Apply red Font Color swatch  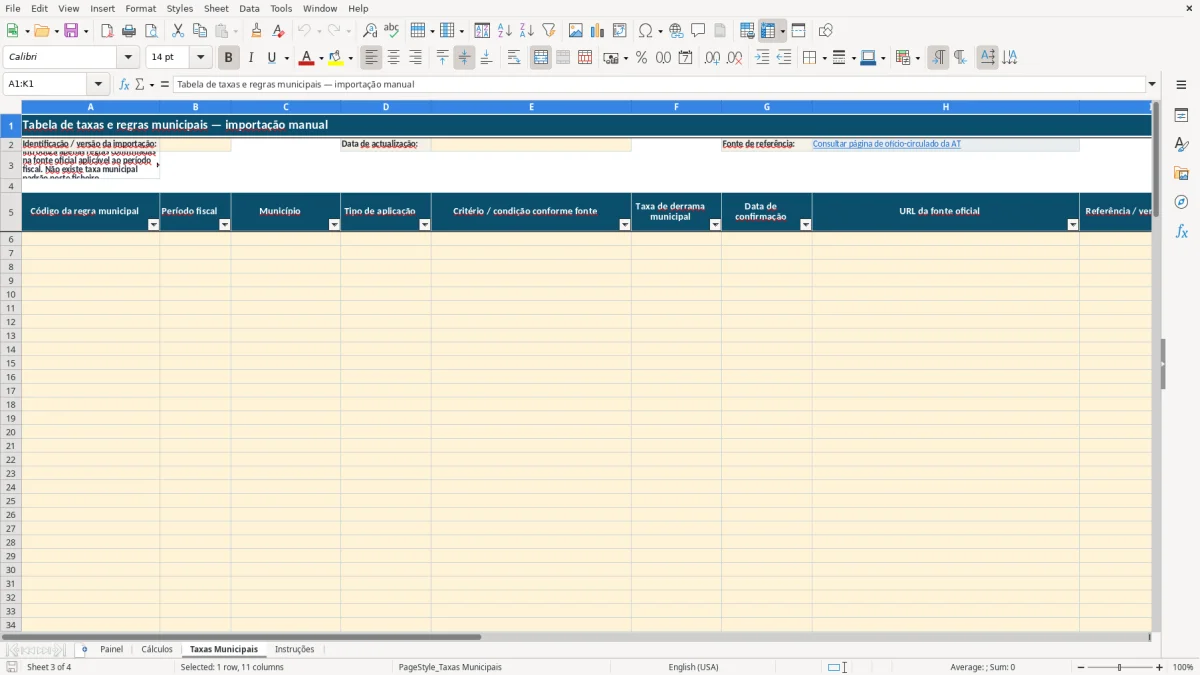pyautogui.click(x=306, y=58)
